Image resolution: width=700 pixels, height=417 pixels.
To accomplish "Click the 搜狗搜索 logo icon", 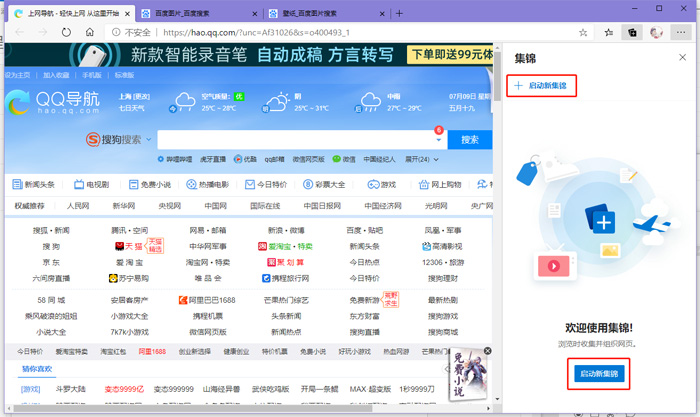I will point(92,139).
